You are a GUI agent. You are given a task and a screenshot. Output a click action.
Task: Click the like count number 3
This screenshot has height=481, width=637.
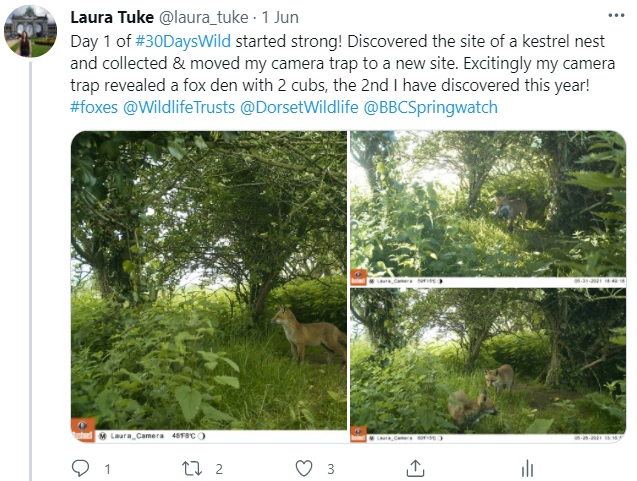coord(330,468)
